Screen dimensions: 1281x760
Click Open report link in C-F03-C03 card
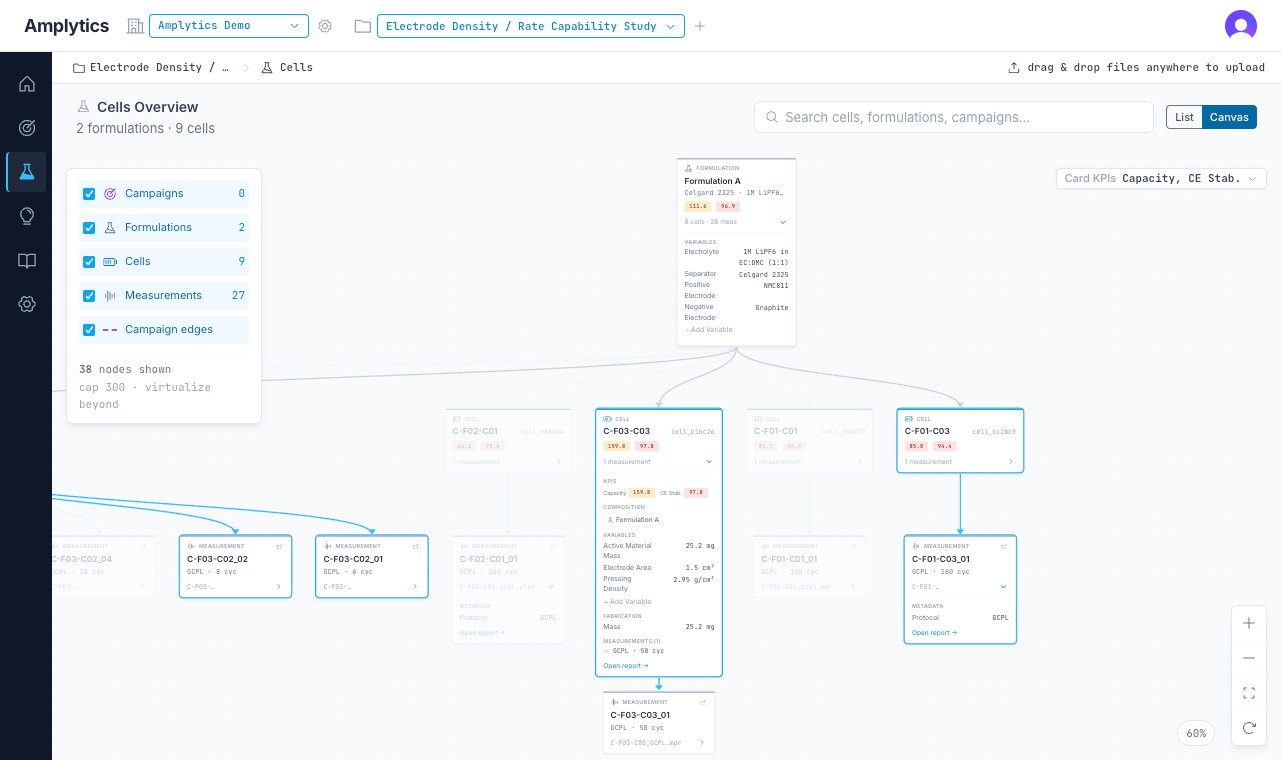pyautogui.click(x=625, y=665)
